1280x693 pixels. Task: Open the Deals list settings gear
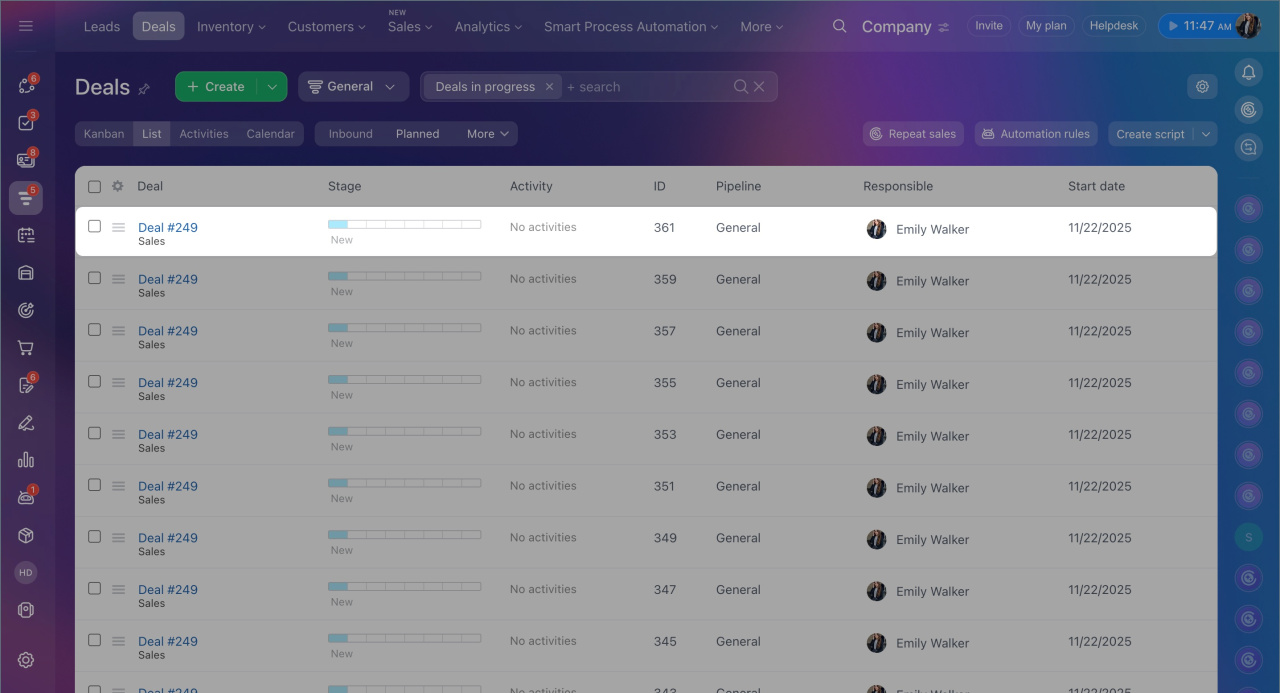[x=1202, y=87]
